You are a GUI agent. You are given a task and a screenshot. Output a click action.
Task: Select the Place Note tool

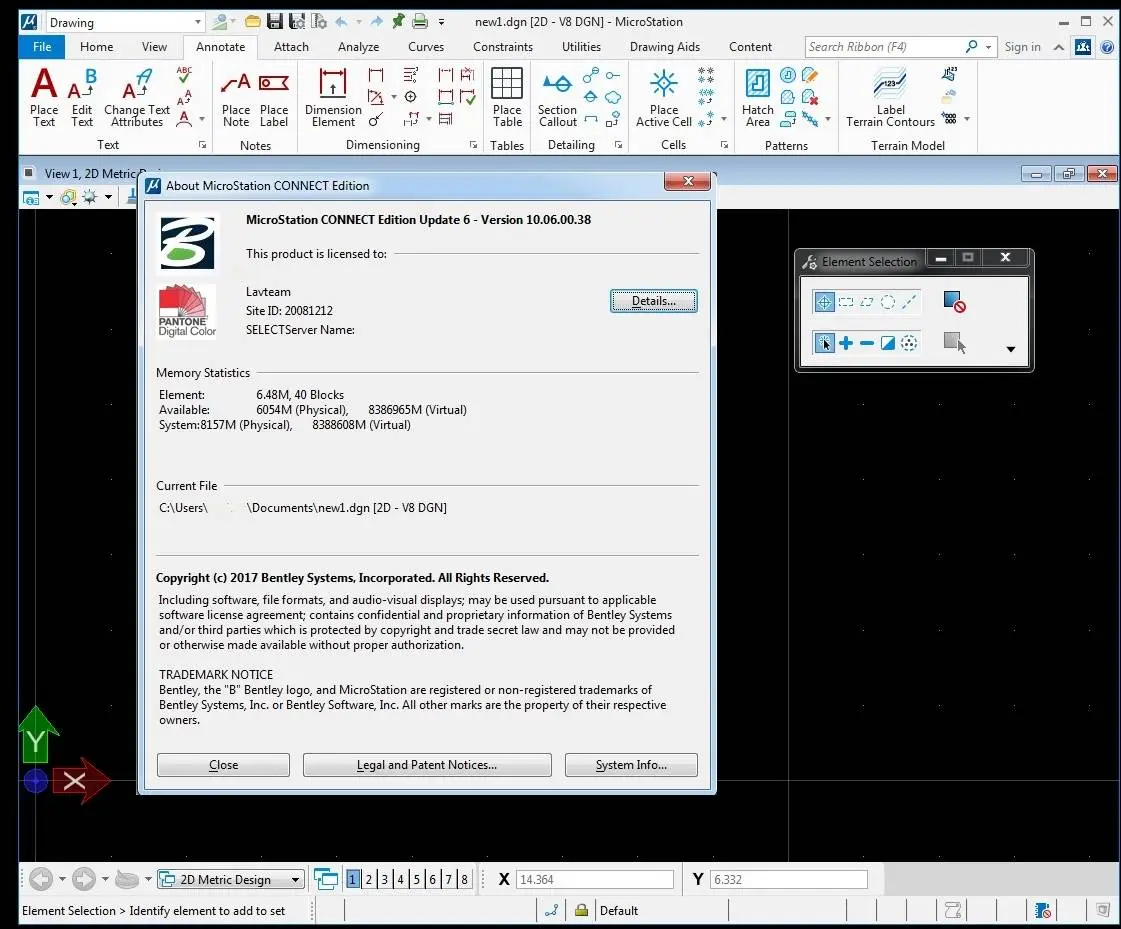[236, 99]
